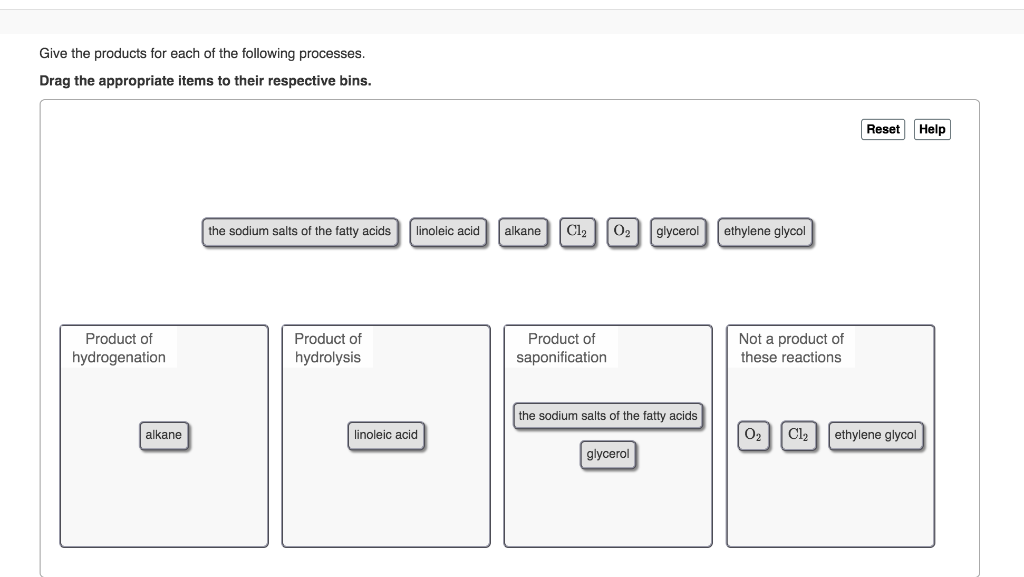Open the Help button

coord(932,129)
